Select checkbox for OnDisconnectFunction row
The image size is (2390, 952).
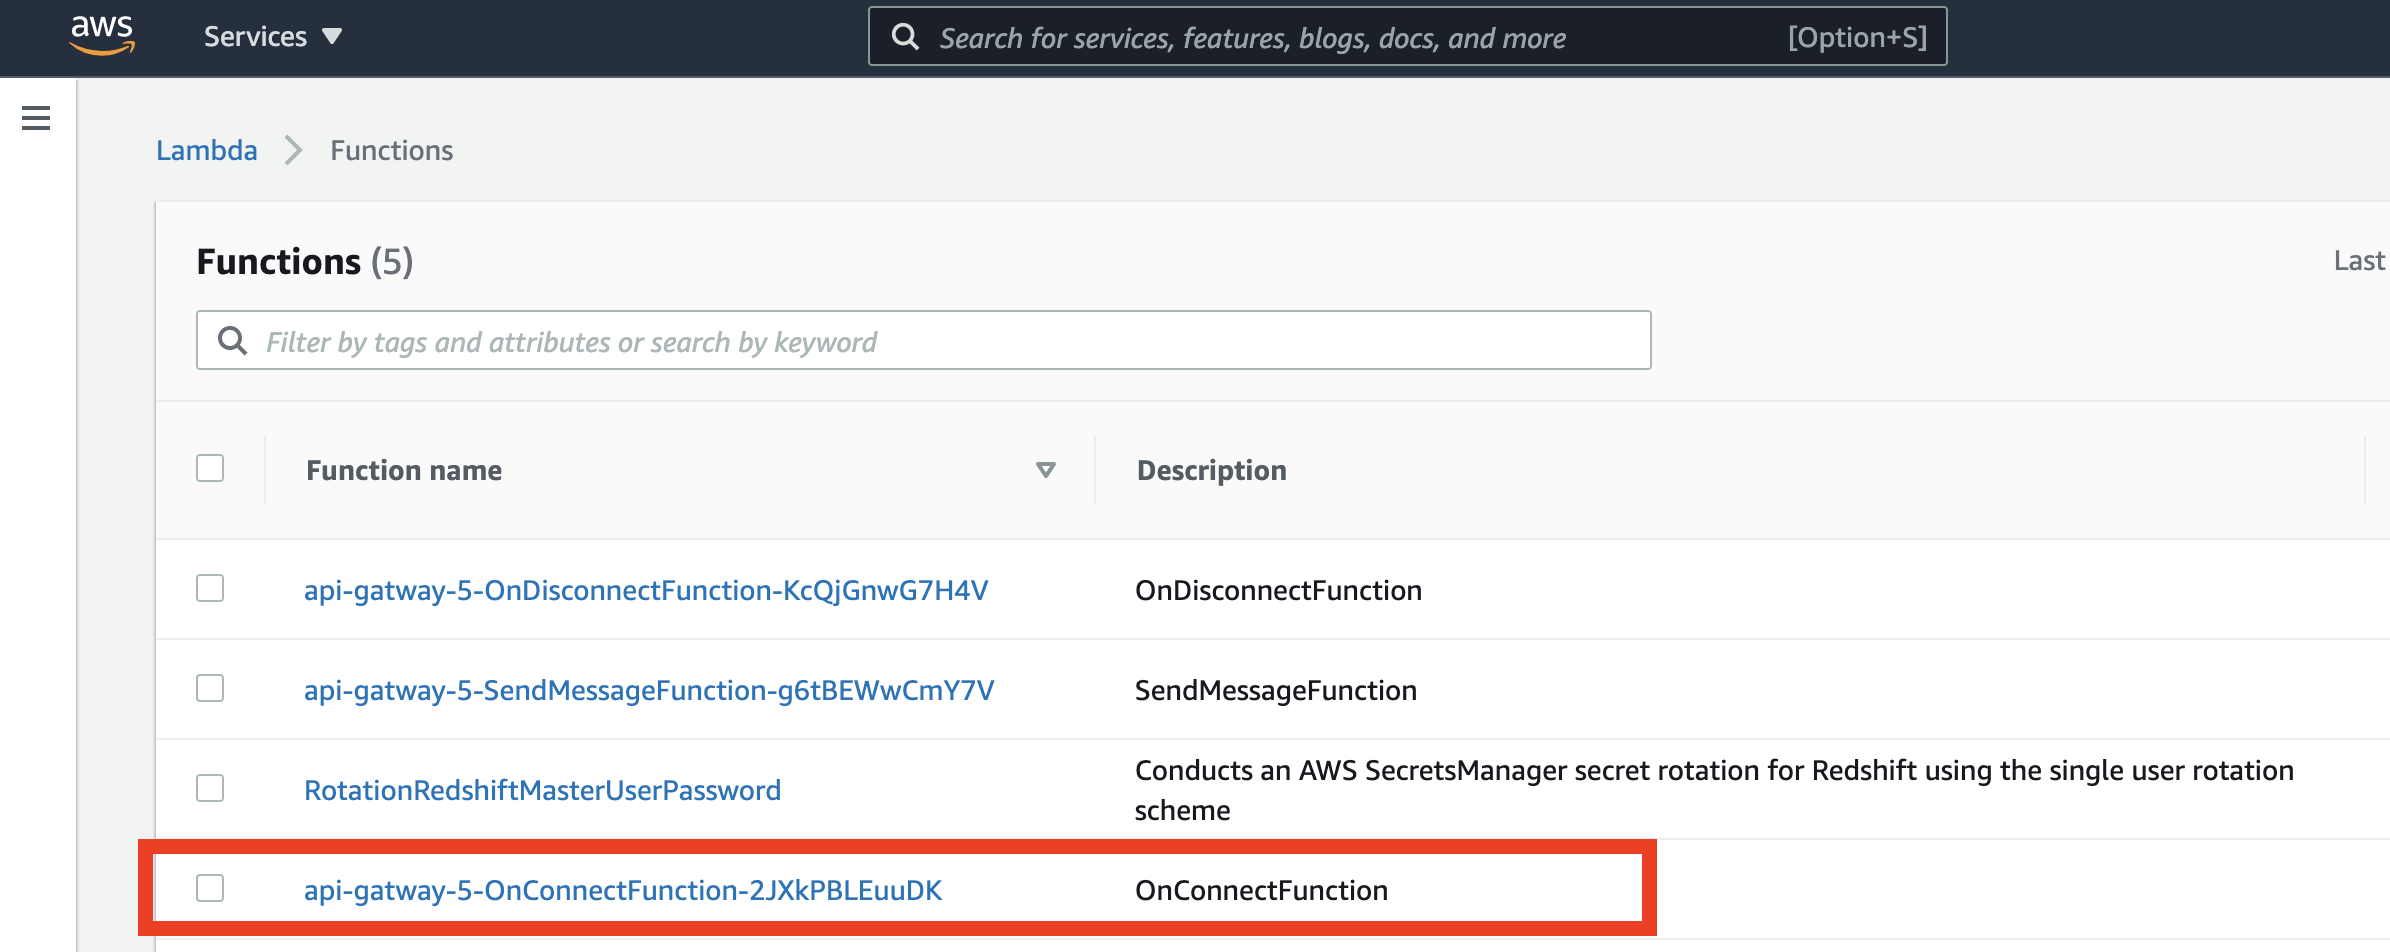[x=210, y=588]
